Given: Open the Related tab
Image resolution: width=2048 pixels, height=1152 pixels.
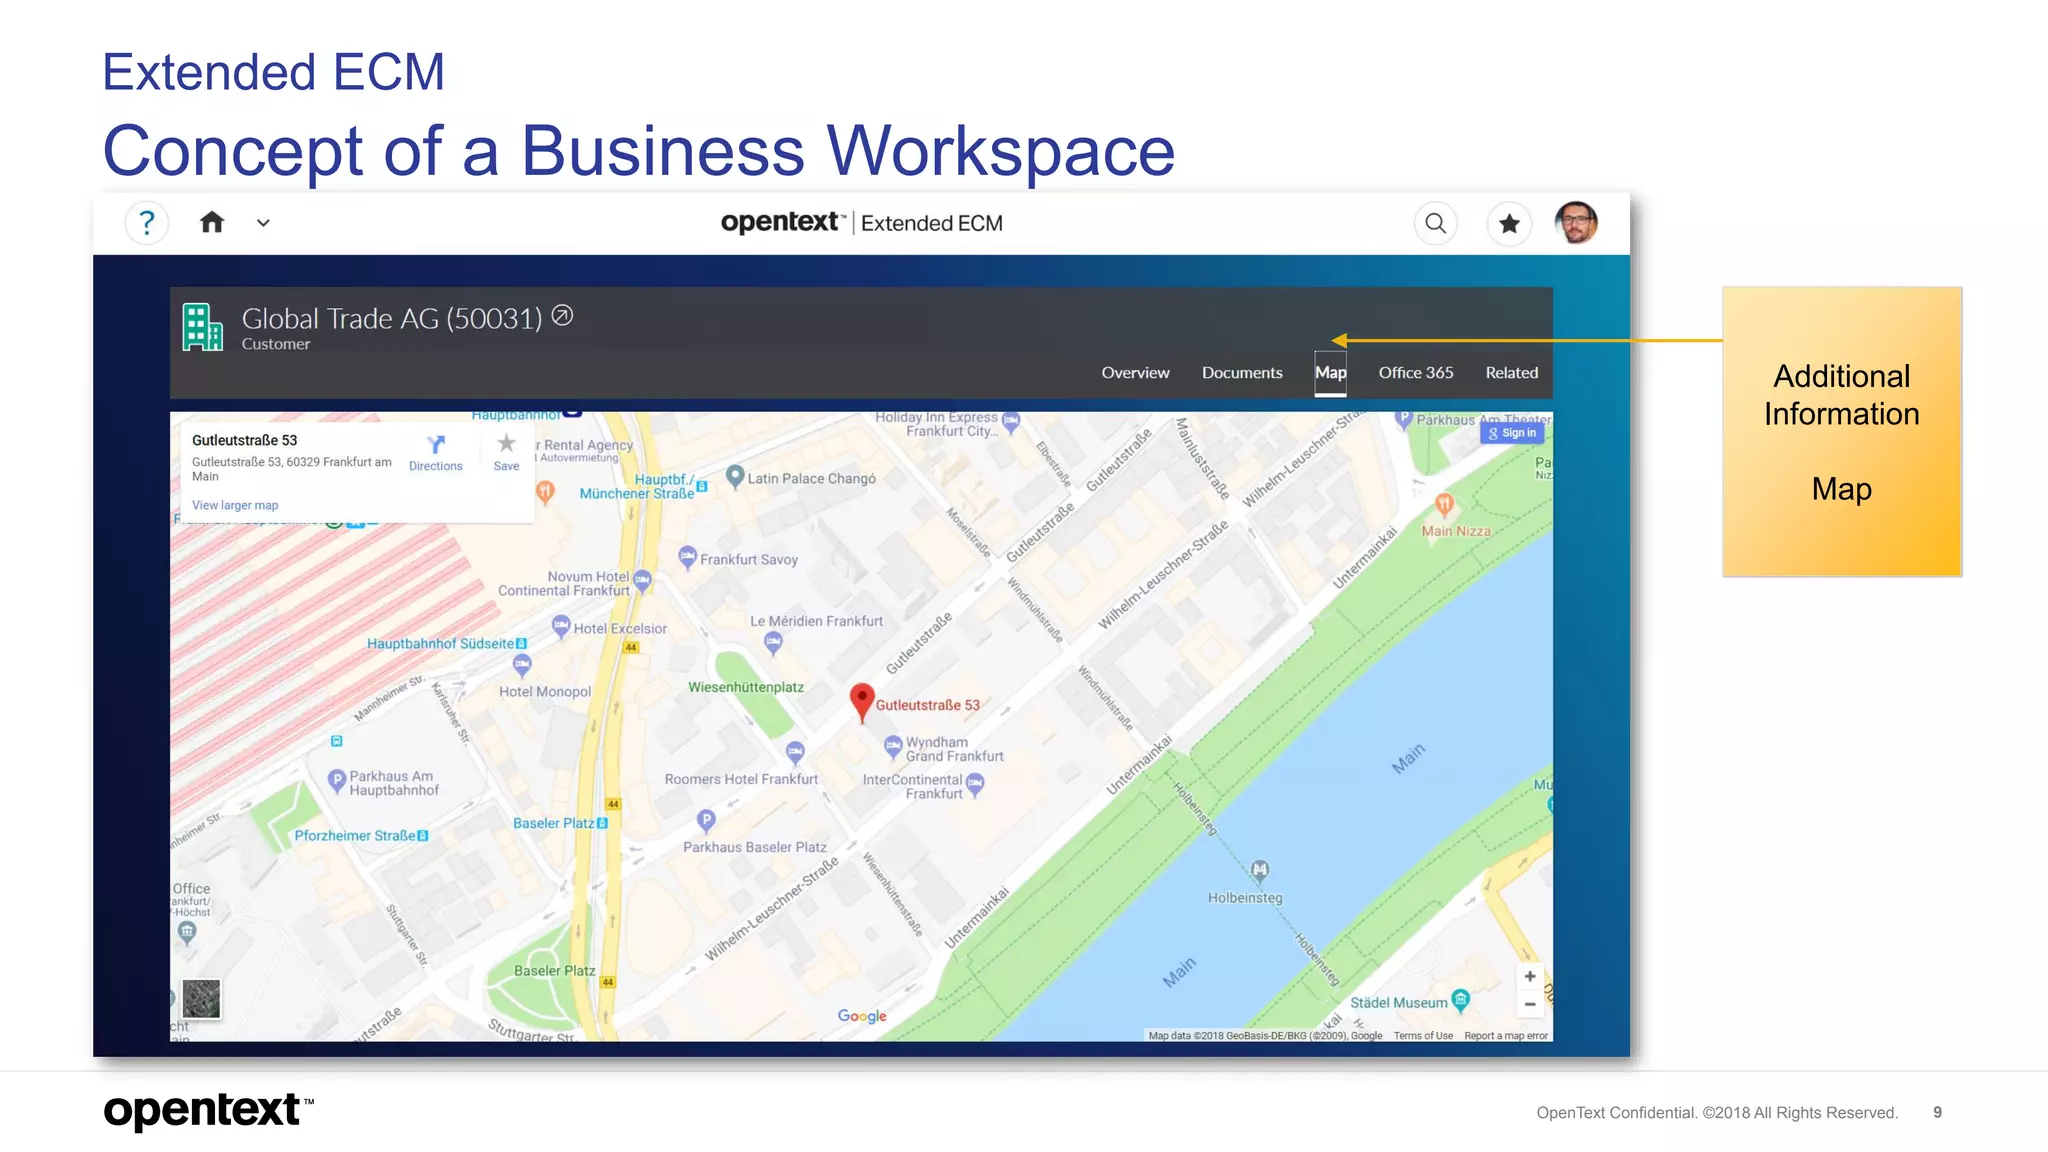Looking at the screenshot, I should pos(1511,373).
